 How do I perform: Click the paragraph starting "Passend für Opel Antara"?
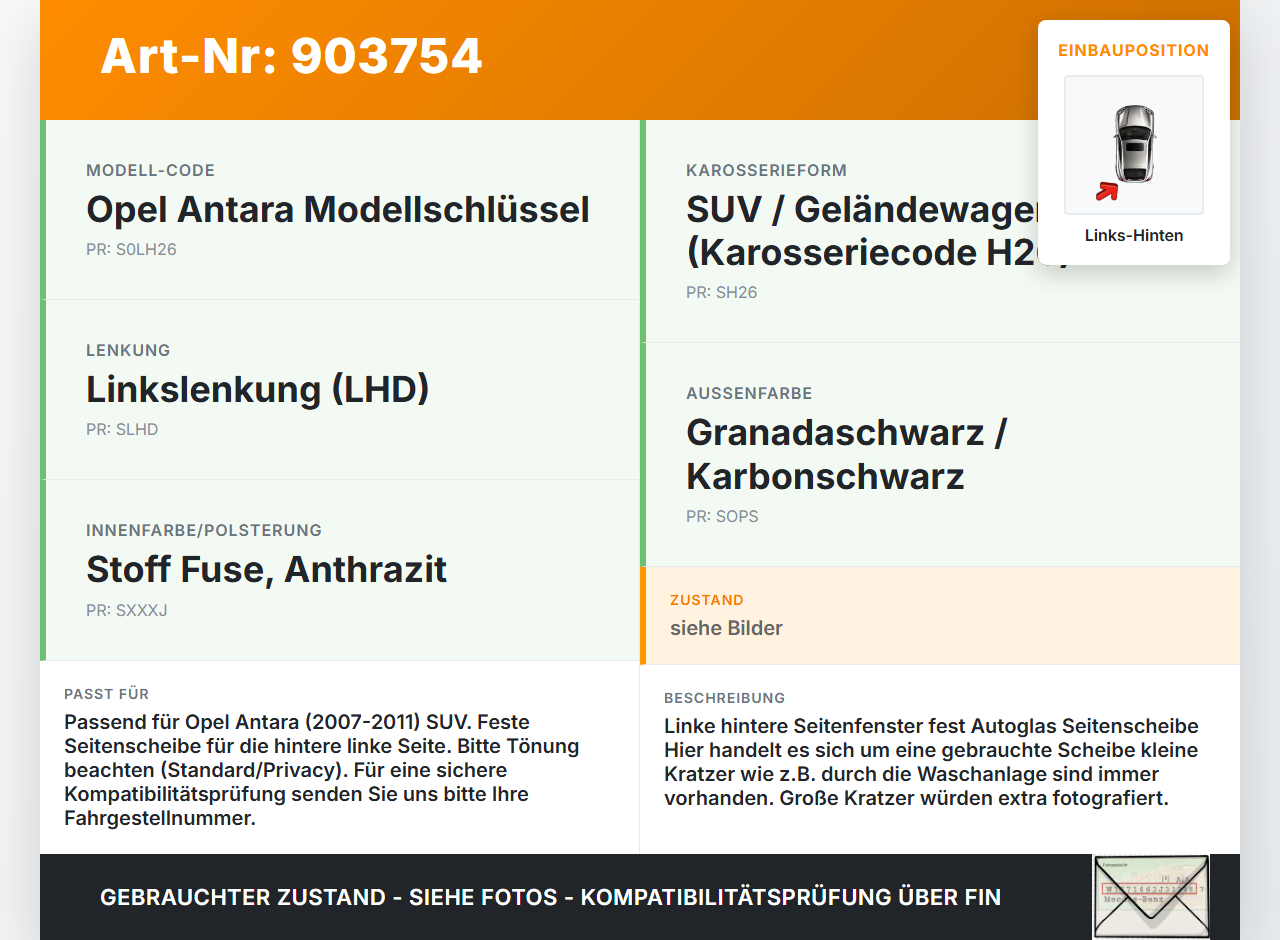[x=322, y=770]
